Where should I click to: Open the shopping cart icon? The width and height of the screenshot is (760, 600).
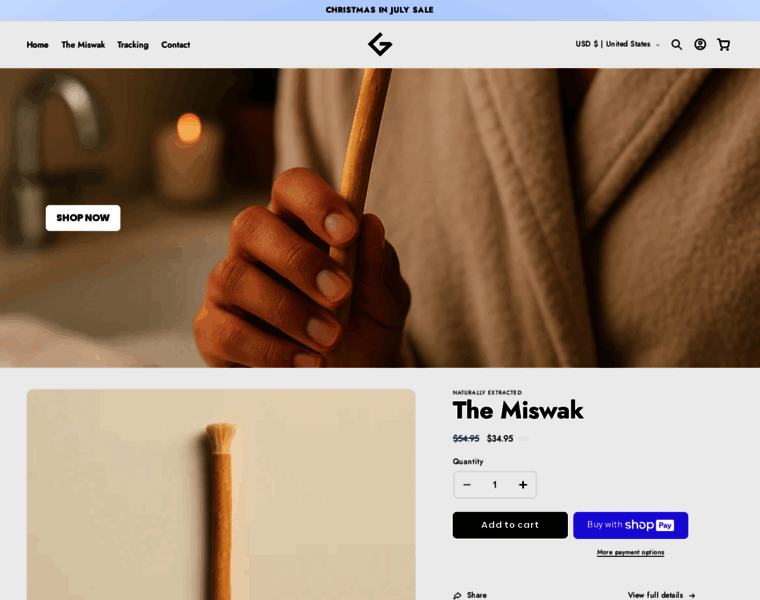pyautogui.click(x=723, y=45)
